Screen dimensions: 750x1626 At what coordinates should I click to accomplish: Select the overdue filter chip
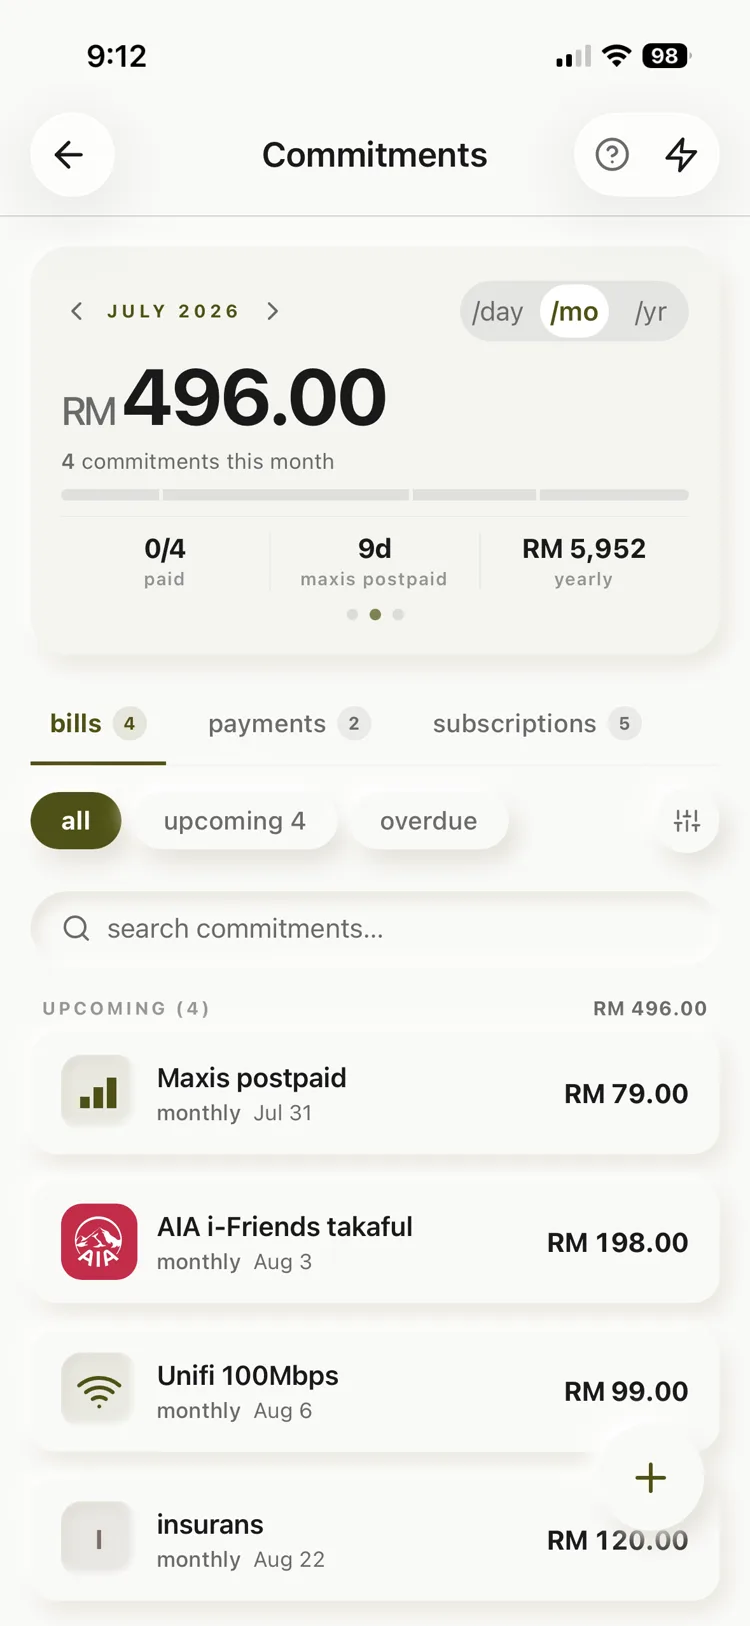coord(428,821)
